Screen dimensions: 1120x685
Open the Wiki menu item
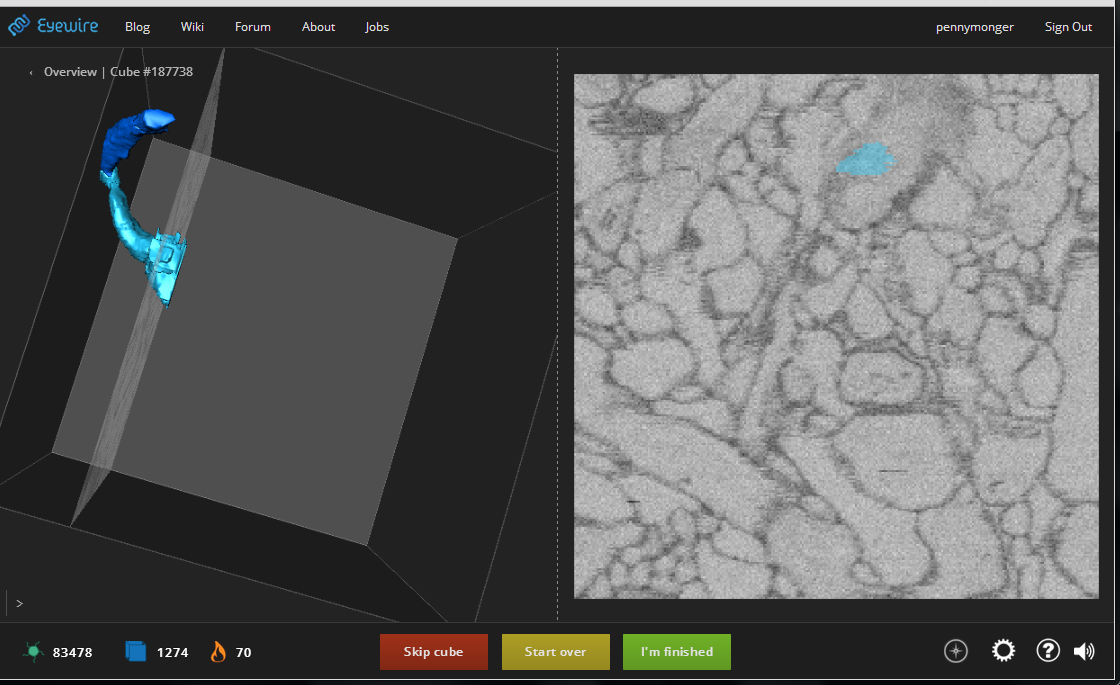[192, 27]
